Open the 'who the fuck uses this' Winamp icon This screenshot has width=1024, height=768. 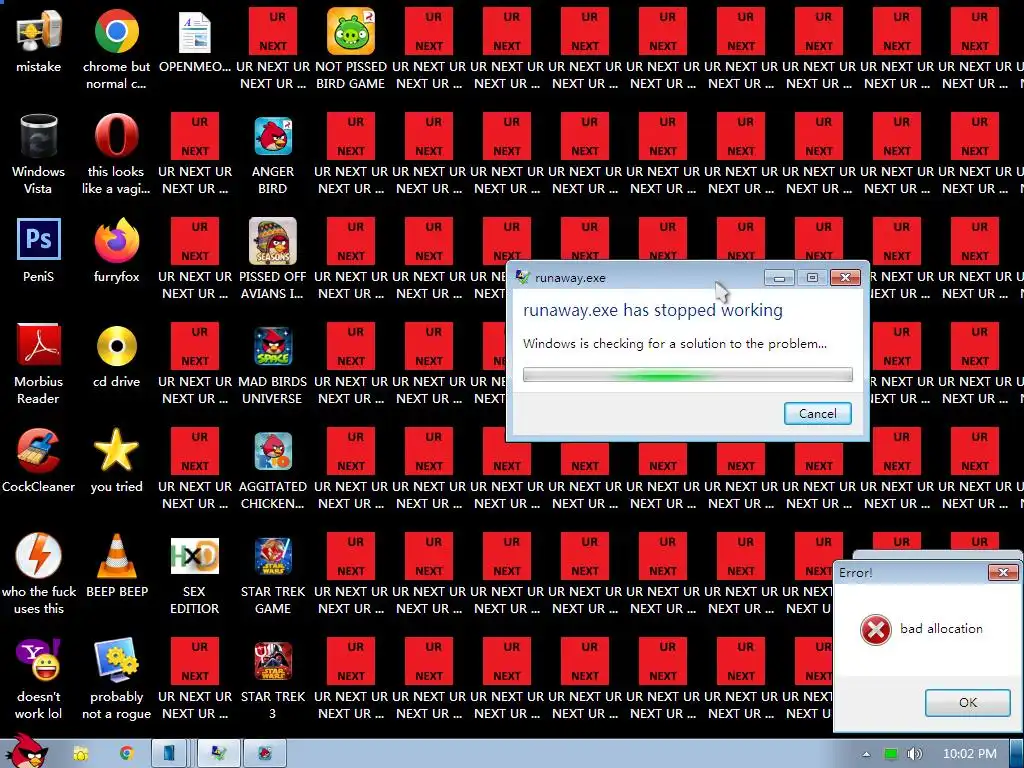tap(39, 555)
